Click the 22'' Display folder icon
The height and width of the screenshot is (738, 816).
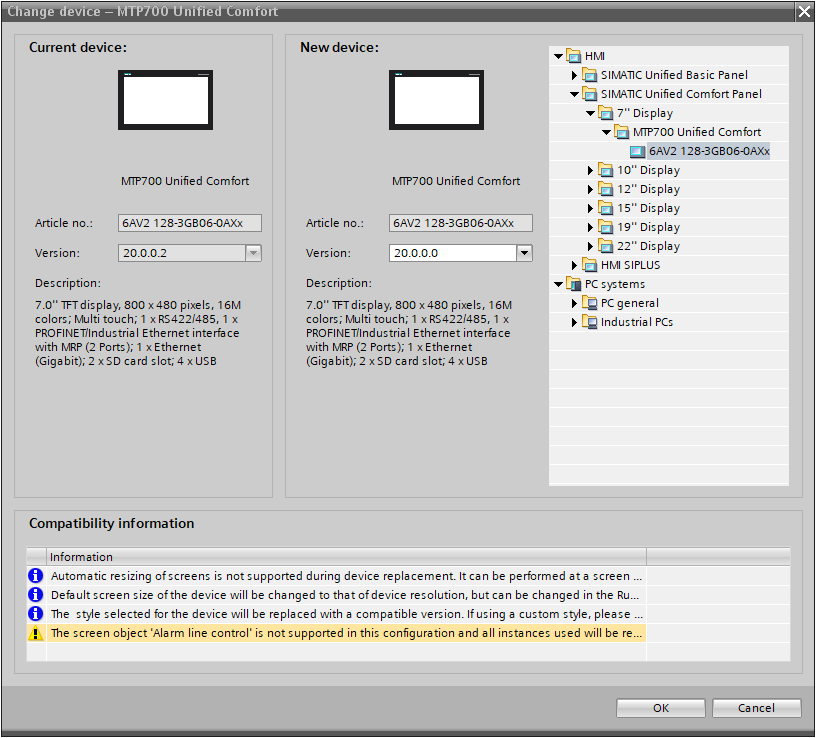click(605, 246)
